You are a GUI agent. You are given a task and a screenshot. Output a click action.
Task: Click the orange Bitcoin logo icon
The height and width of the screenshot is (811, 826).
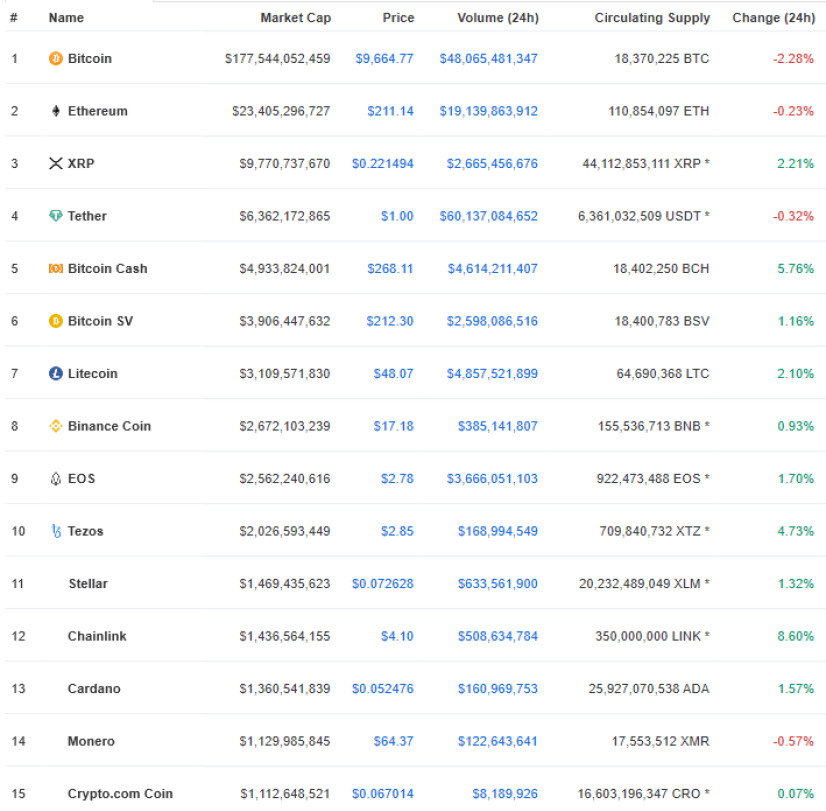pos(55,58)
